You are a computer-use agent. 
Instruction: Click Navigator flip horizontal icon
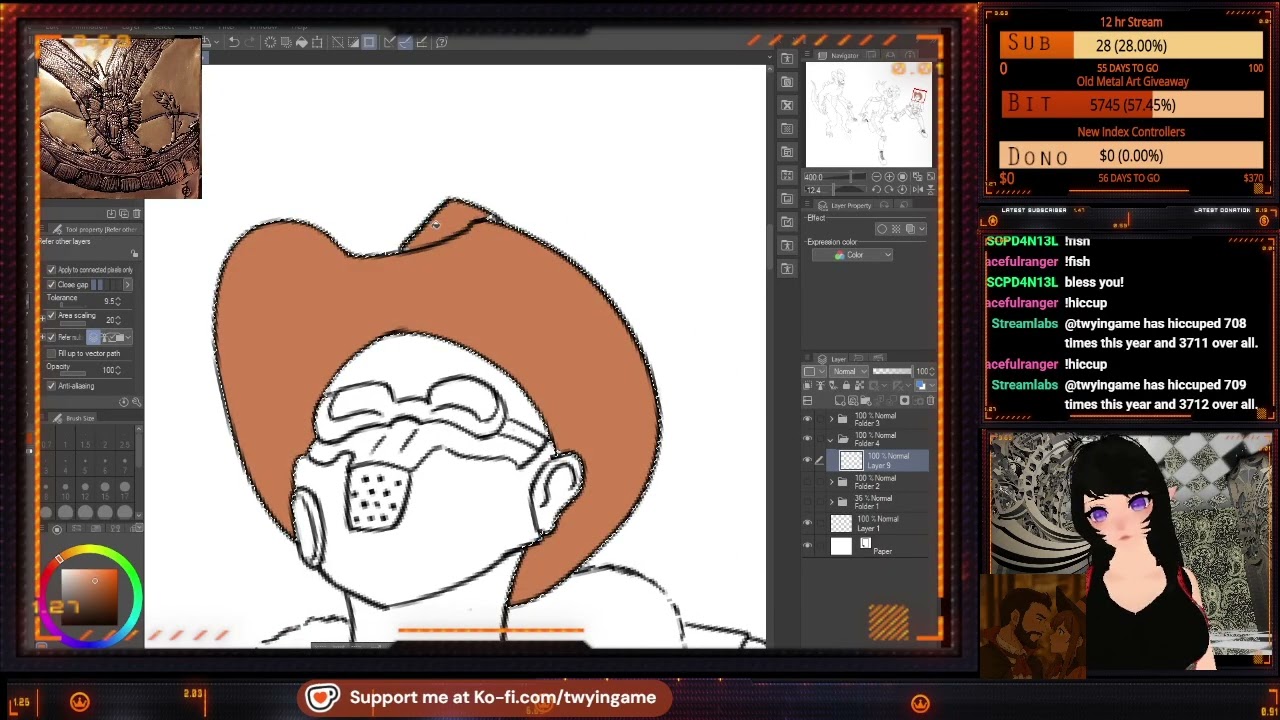coord(917,189)
